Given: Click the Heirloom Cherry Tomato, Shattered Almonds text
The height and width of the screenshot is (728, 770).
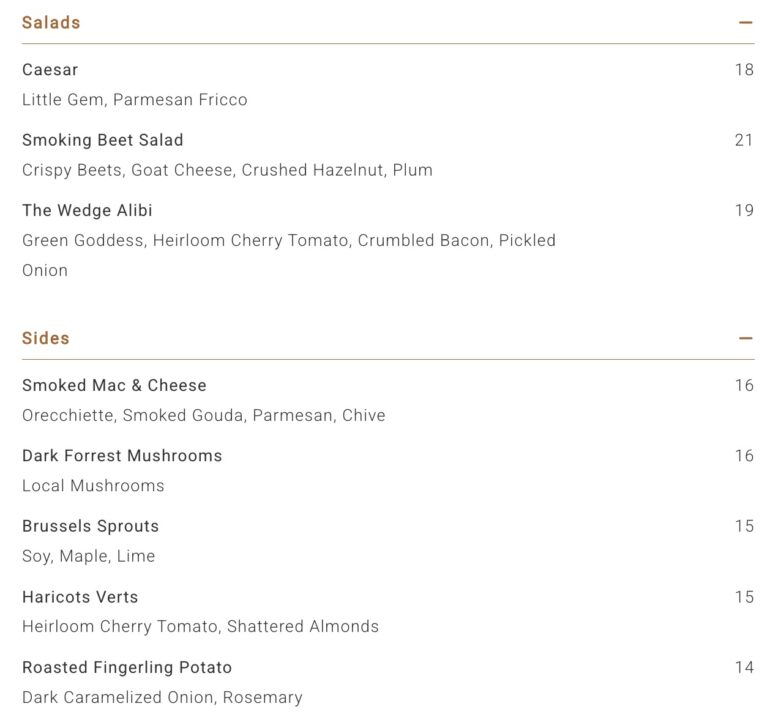Looking at the screenshot, I should [x=200, y=626].
